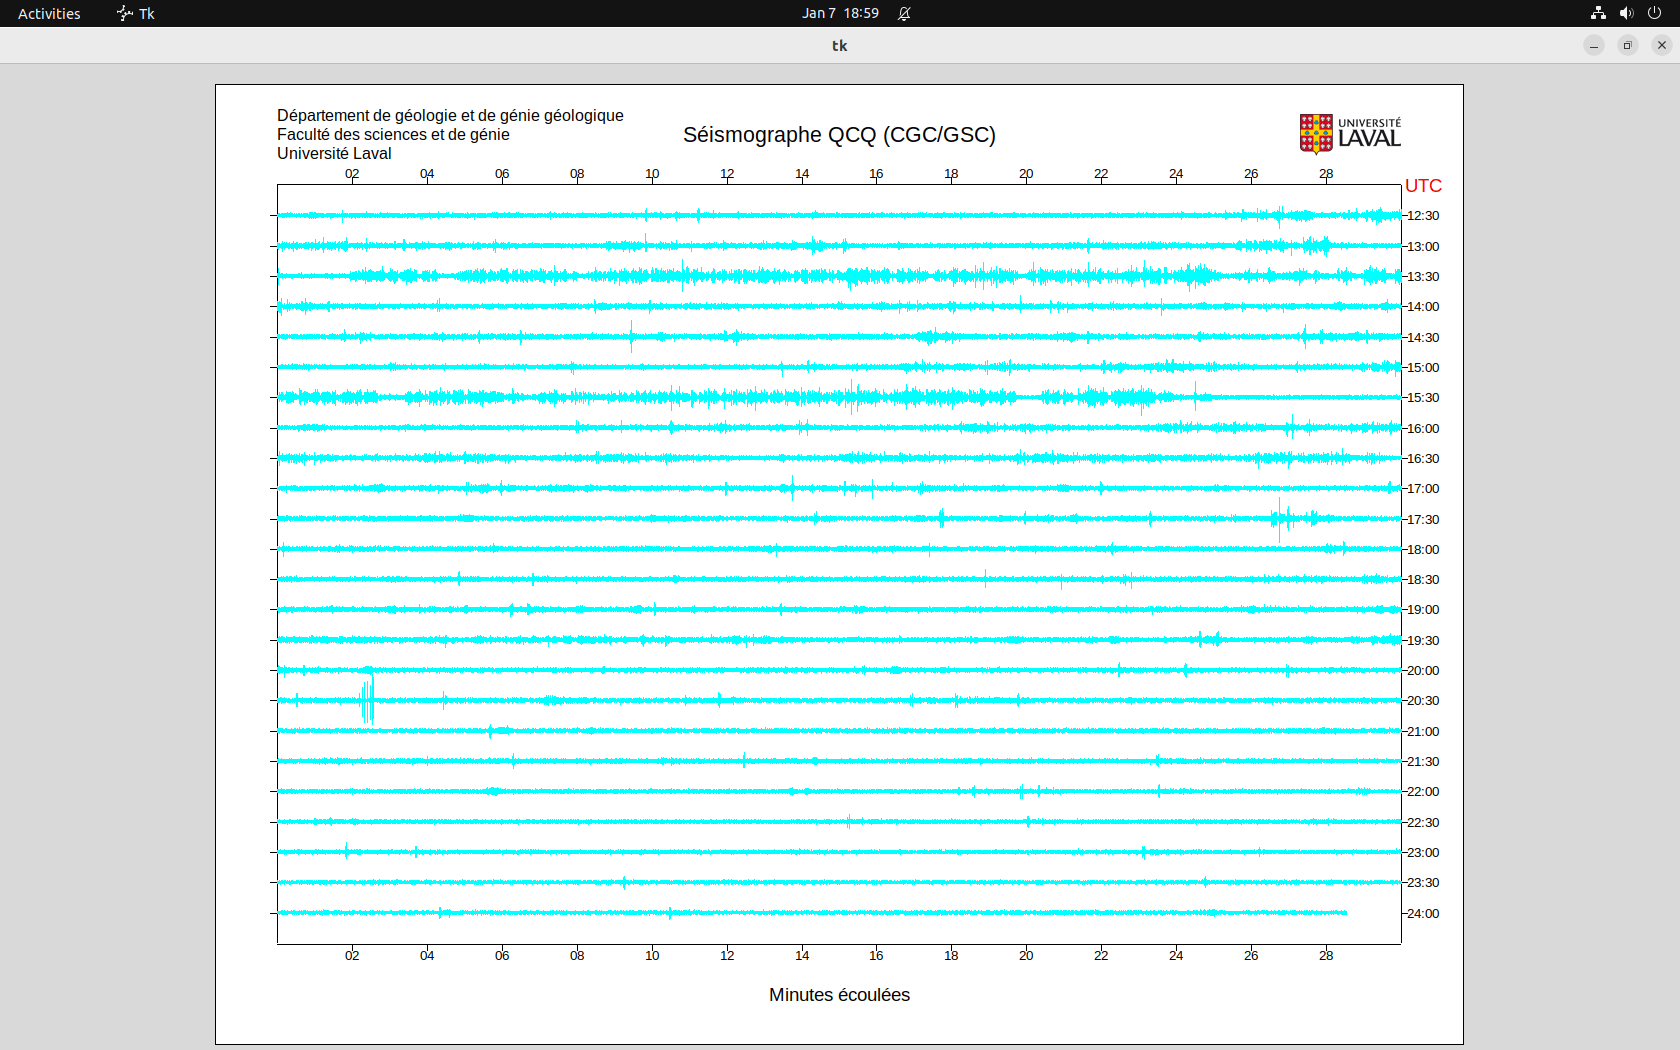Open the Jan 7 18:59 clock menu
This screenshot has width=1680, height=1050.
point(840,13)
